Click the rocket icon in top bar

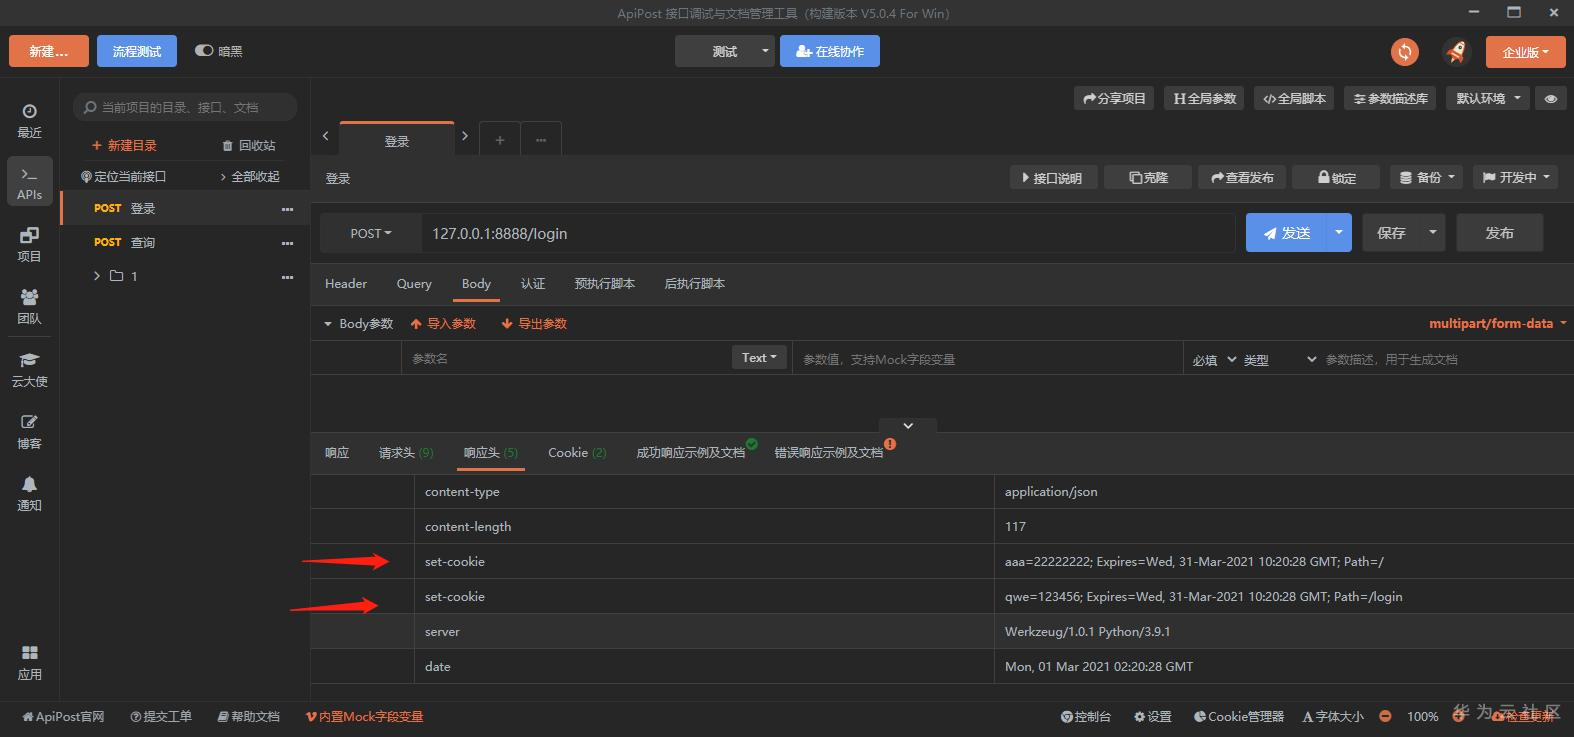tap(1456, 52)
